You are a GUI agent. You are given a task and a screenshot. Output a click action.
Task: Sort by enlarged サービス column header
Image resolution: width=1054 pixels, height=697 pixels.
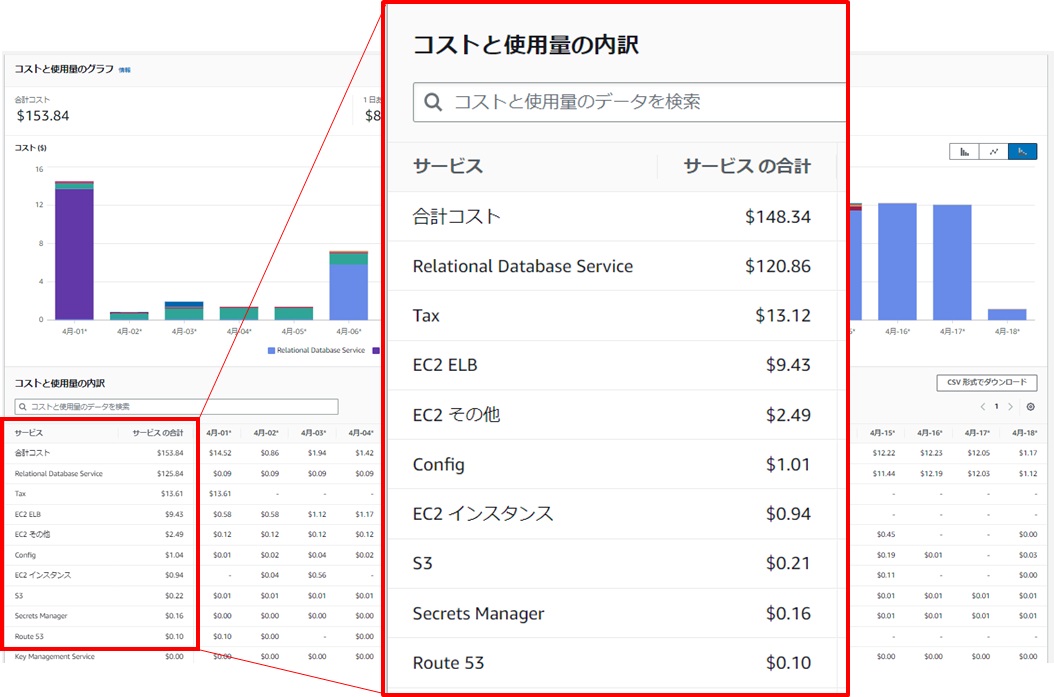(448, 166)
